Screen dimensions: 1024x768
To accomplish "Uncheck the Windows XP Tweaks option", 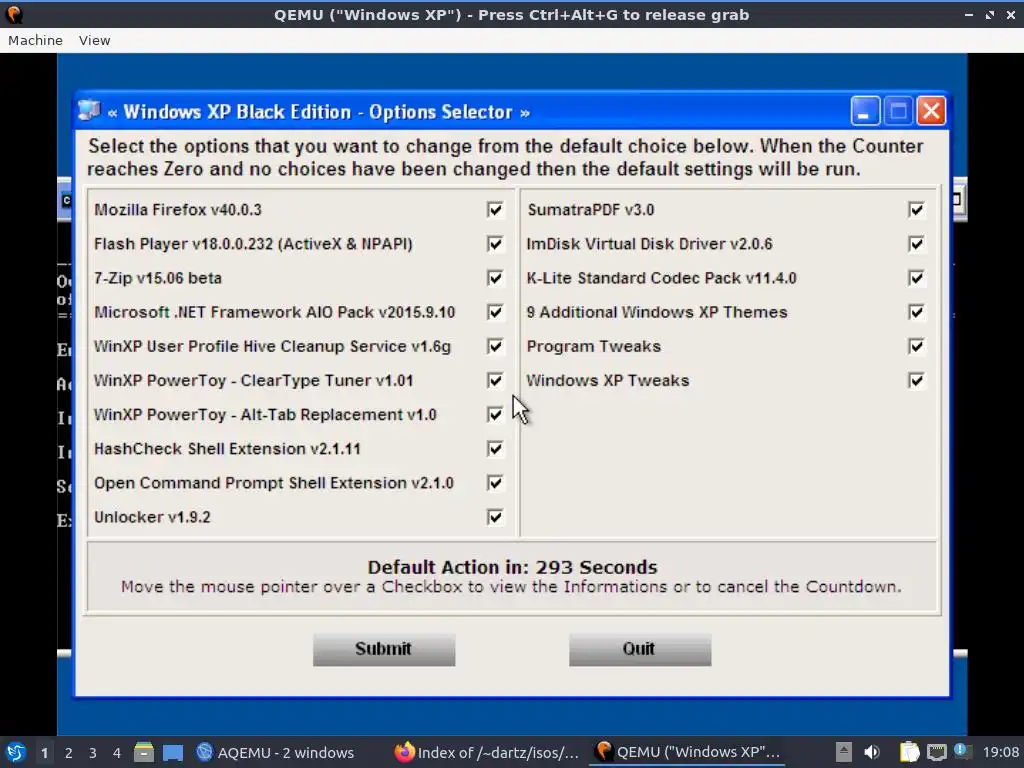I will tap(916, 380).
